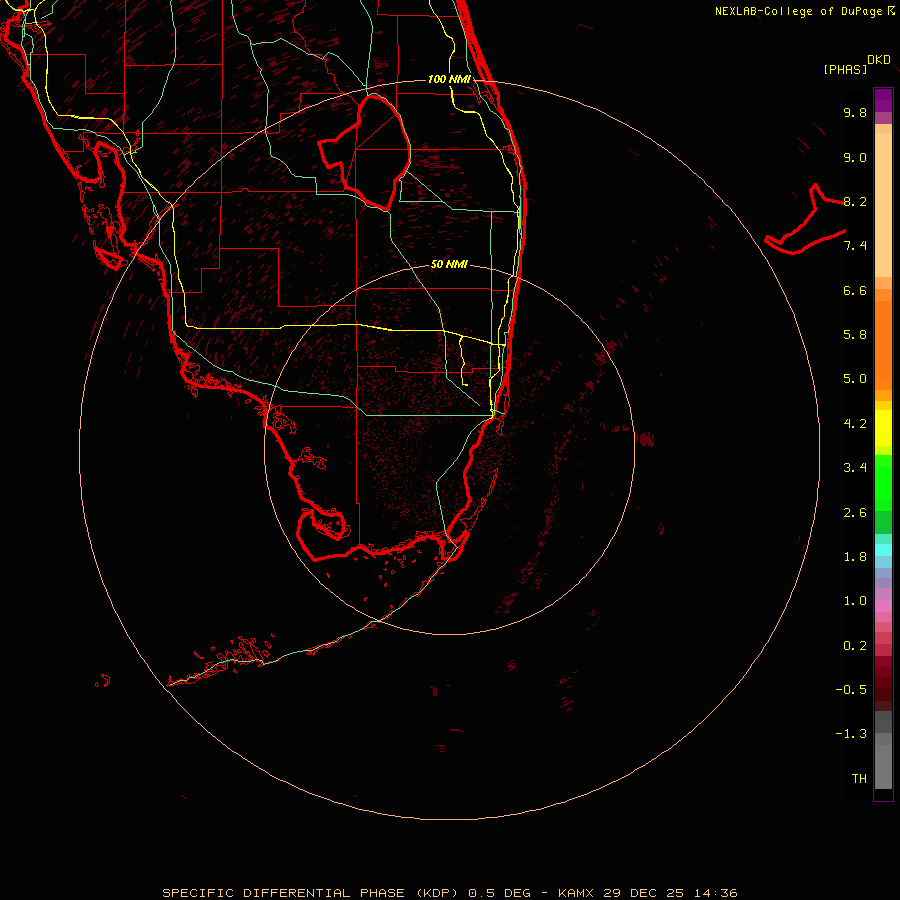The image size is (900, 900).
Task: Select the -1.3 legend value
Action: click(851, 734)
